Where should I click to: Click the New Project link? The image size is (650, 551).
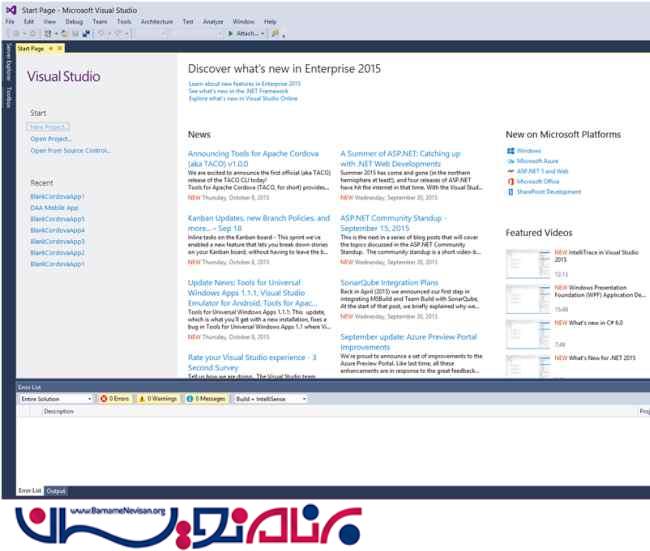coord(48,127)
